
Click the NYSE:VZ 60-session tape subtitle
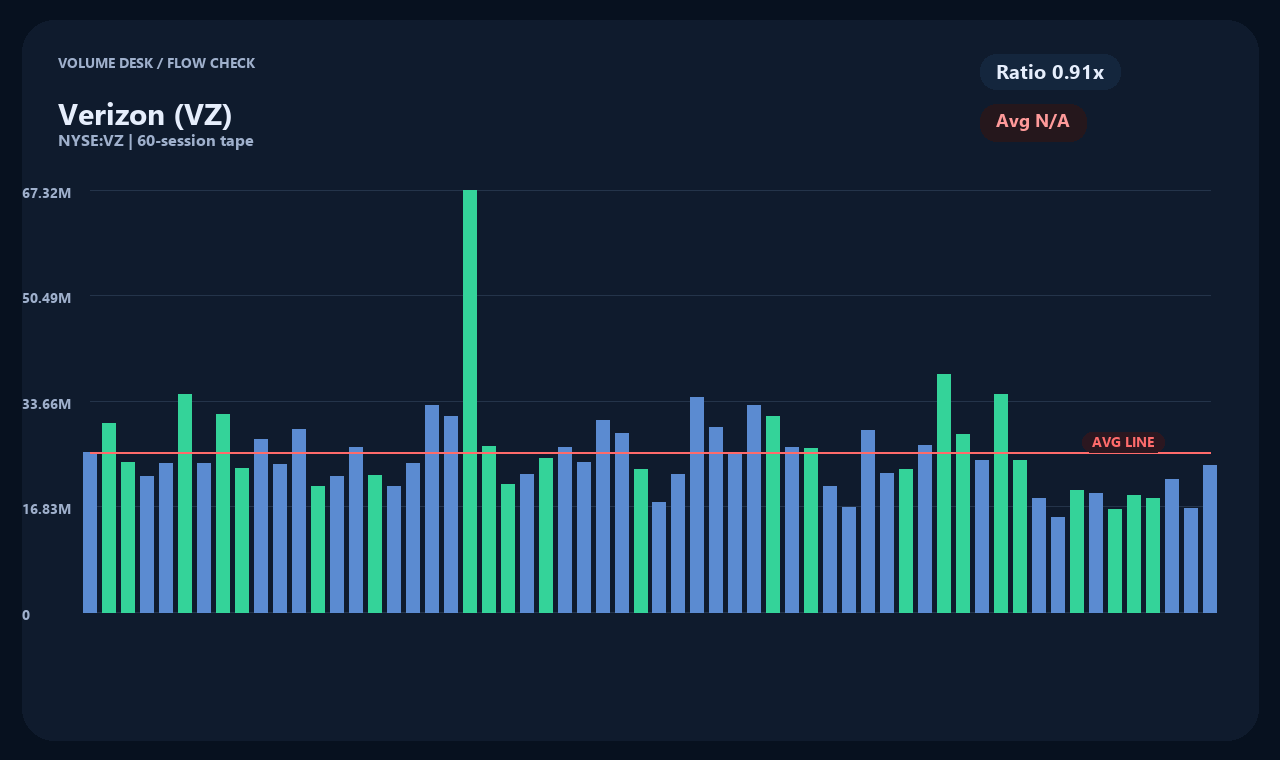tap(156, 141)
